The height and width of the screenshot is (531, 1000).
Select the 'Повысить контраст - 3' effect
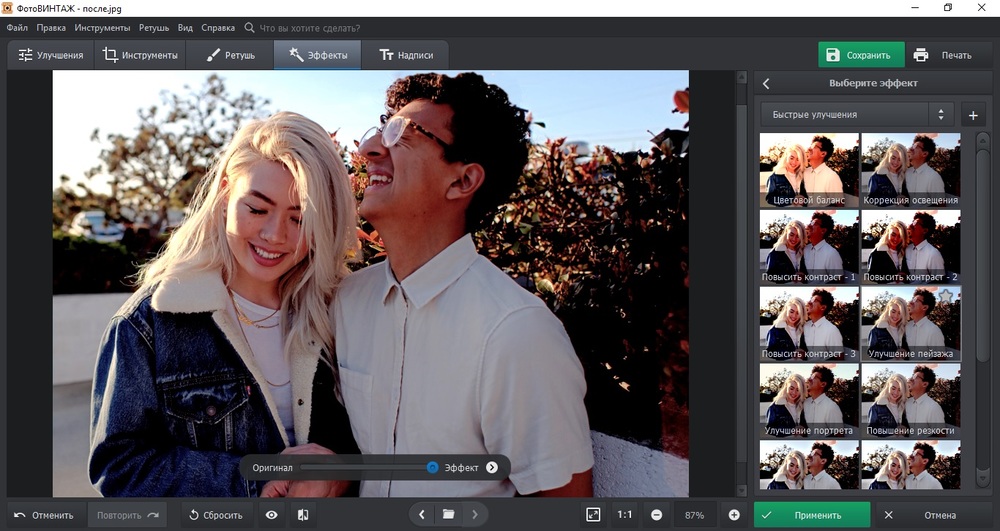[x=809, y=324]
